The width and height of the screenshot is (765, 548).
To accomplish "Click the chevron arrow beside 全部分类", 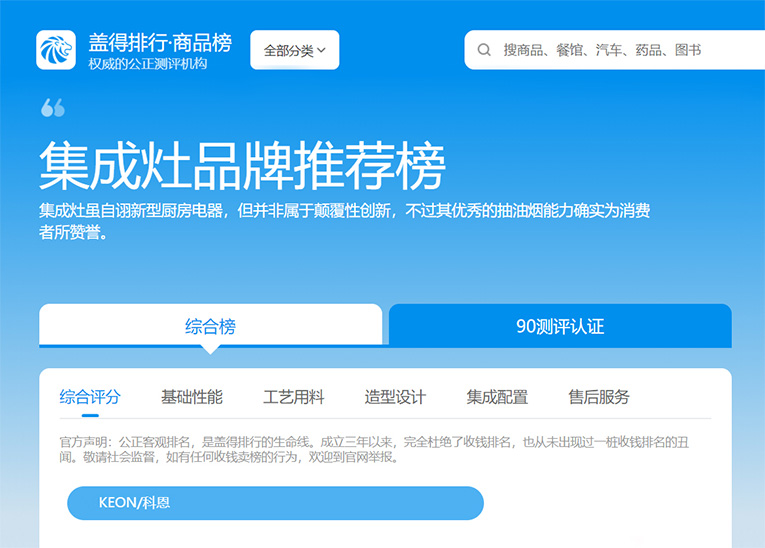I will pos(322,50).
